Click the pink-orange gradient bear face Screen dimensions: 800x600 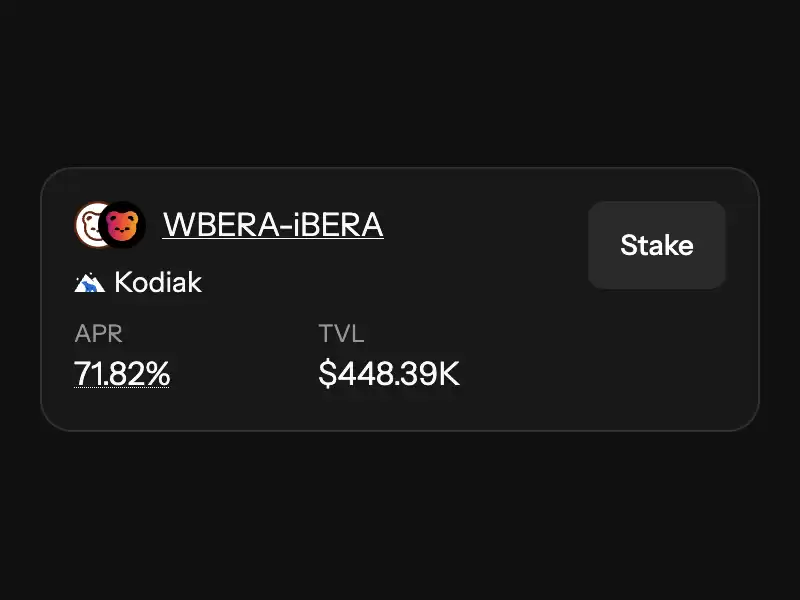point(122,226)
